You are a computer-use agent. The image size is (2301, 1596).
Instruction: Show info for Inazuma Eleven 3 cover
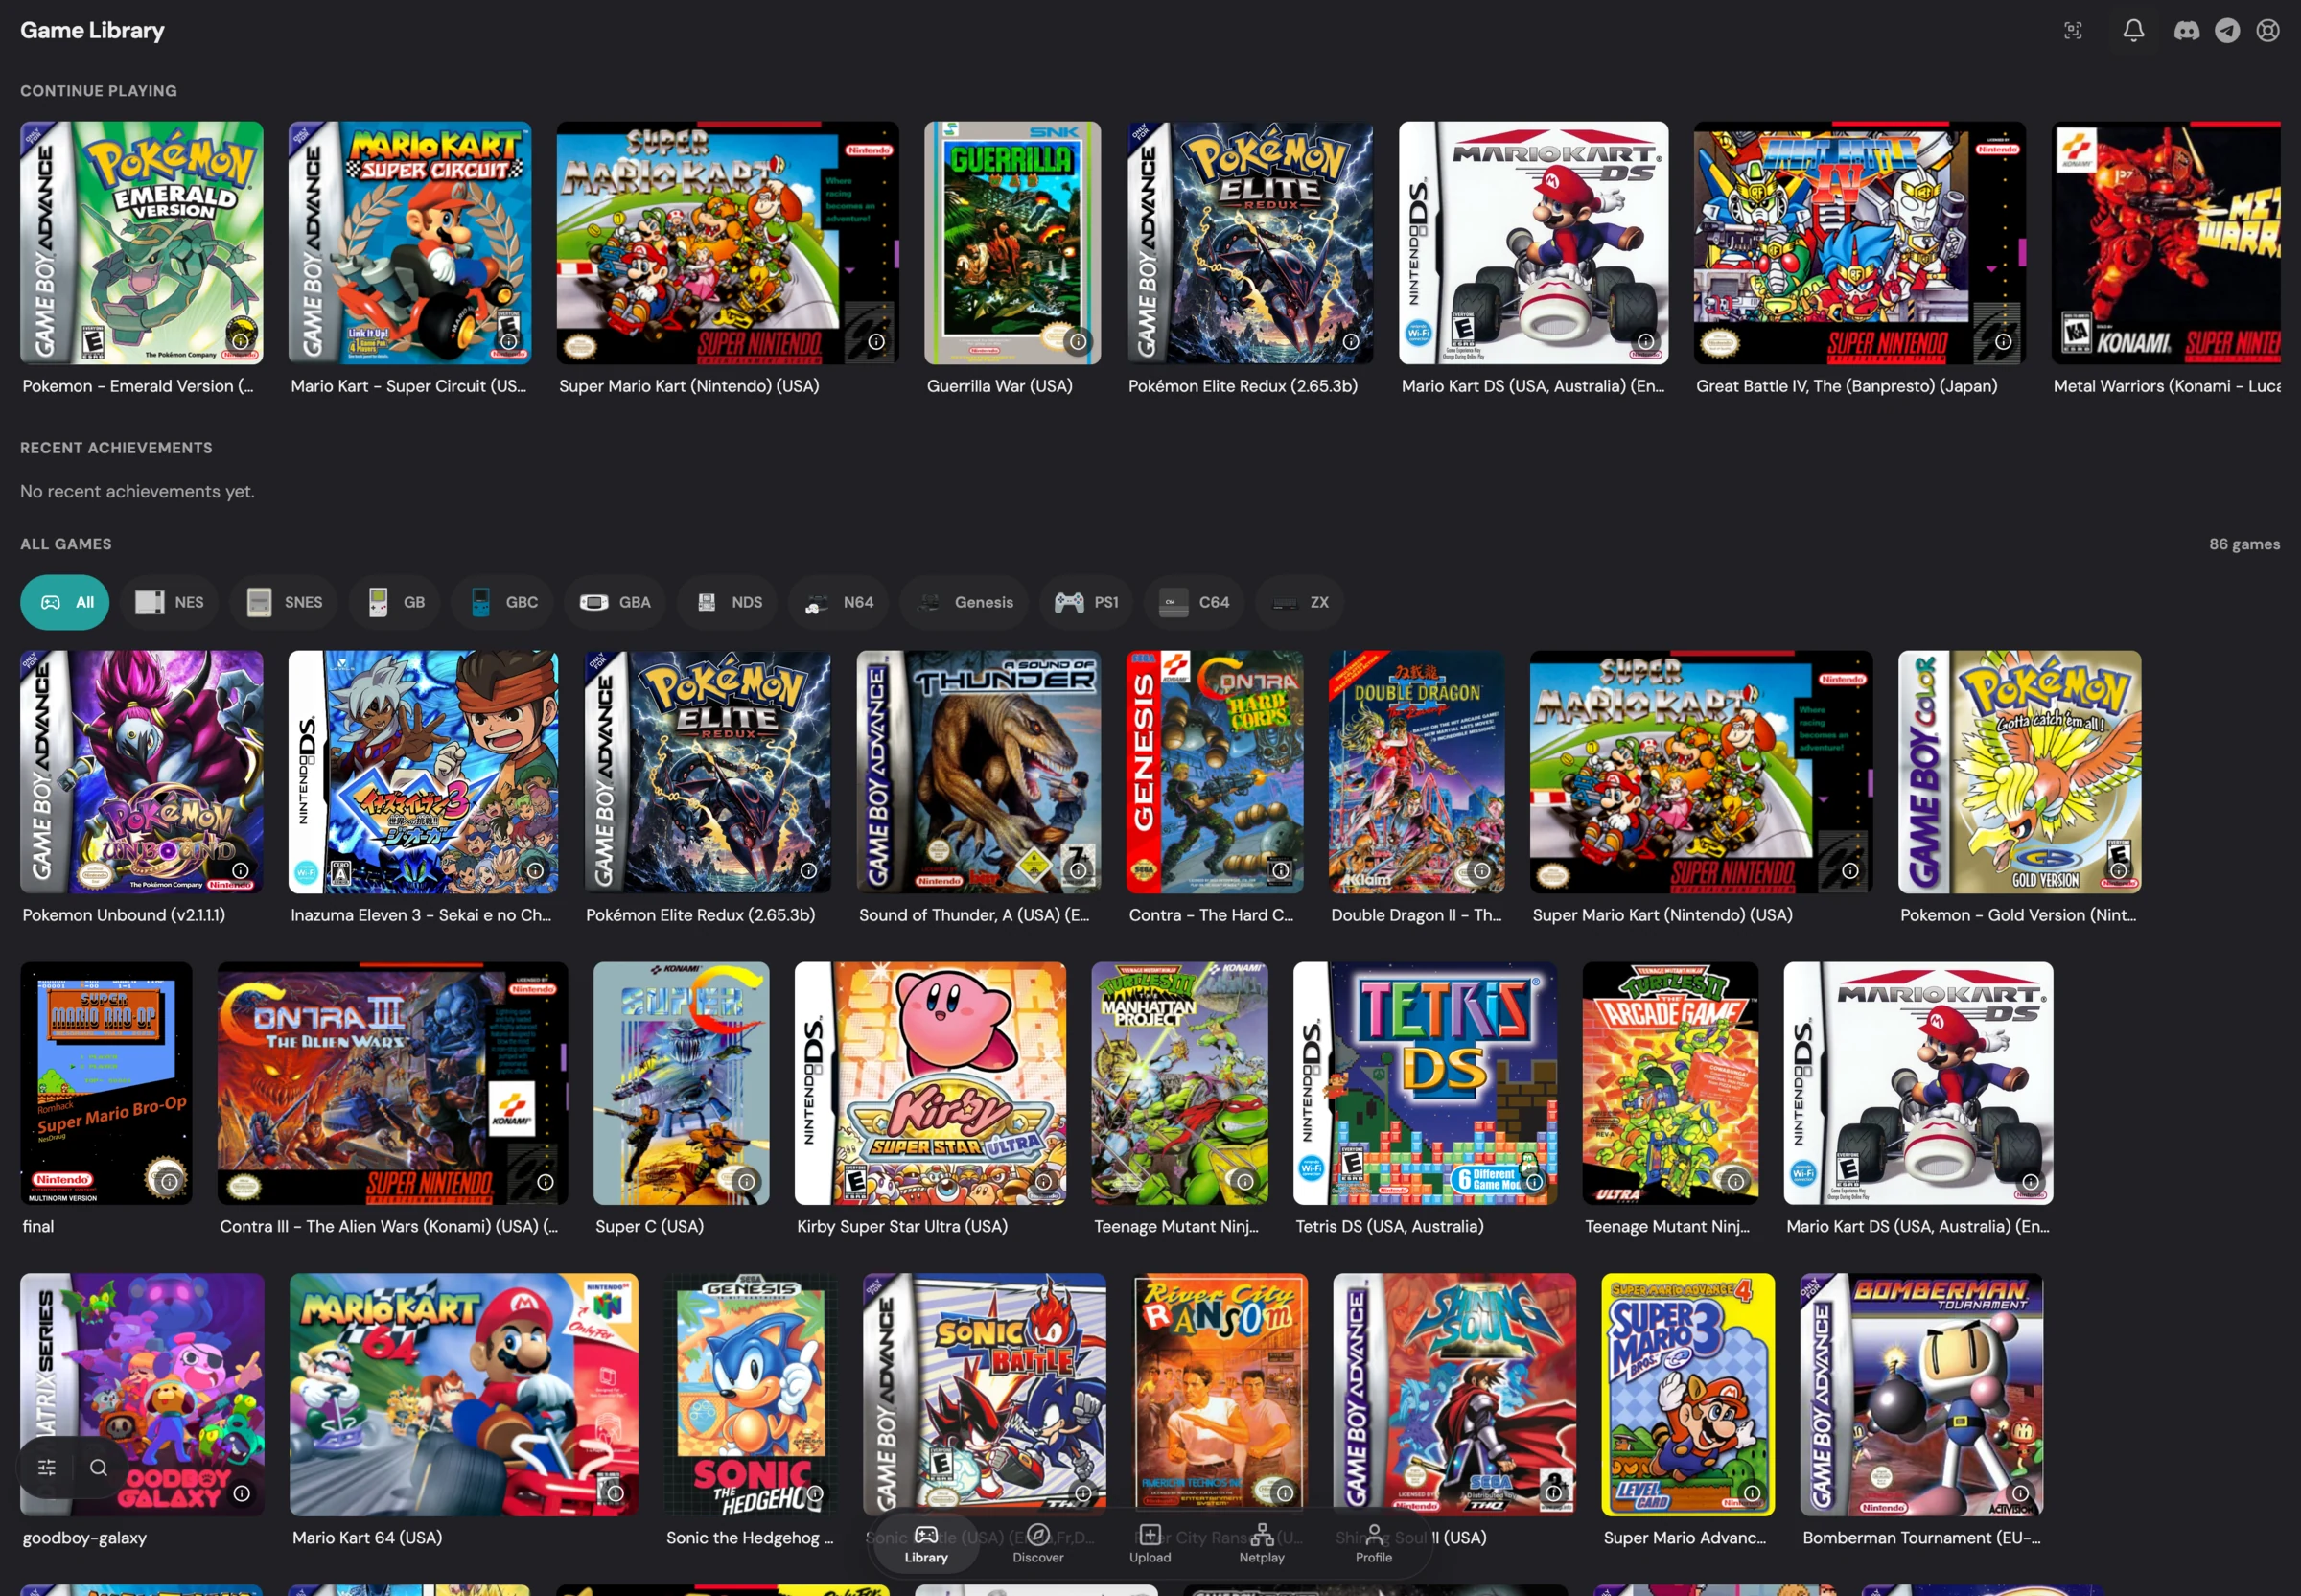click(535, 870)
